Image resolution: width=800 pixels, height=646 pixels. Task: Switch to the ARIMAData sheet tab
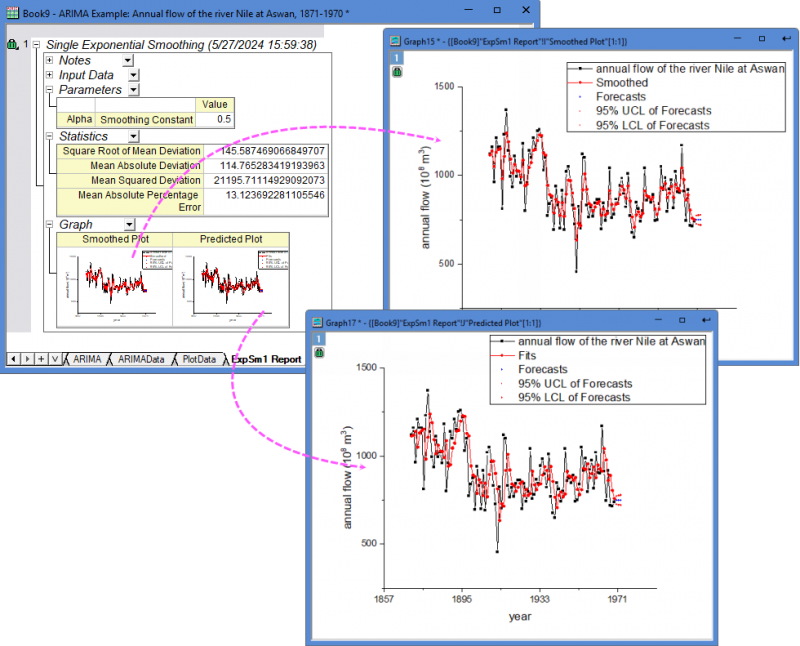[141, 359]
